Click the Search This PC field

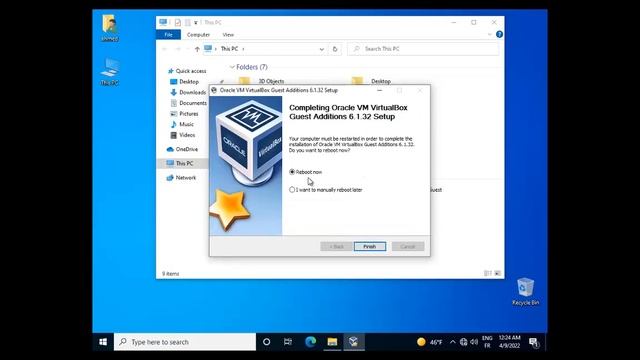[423, 49]
